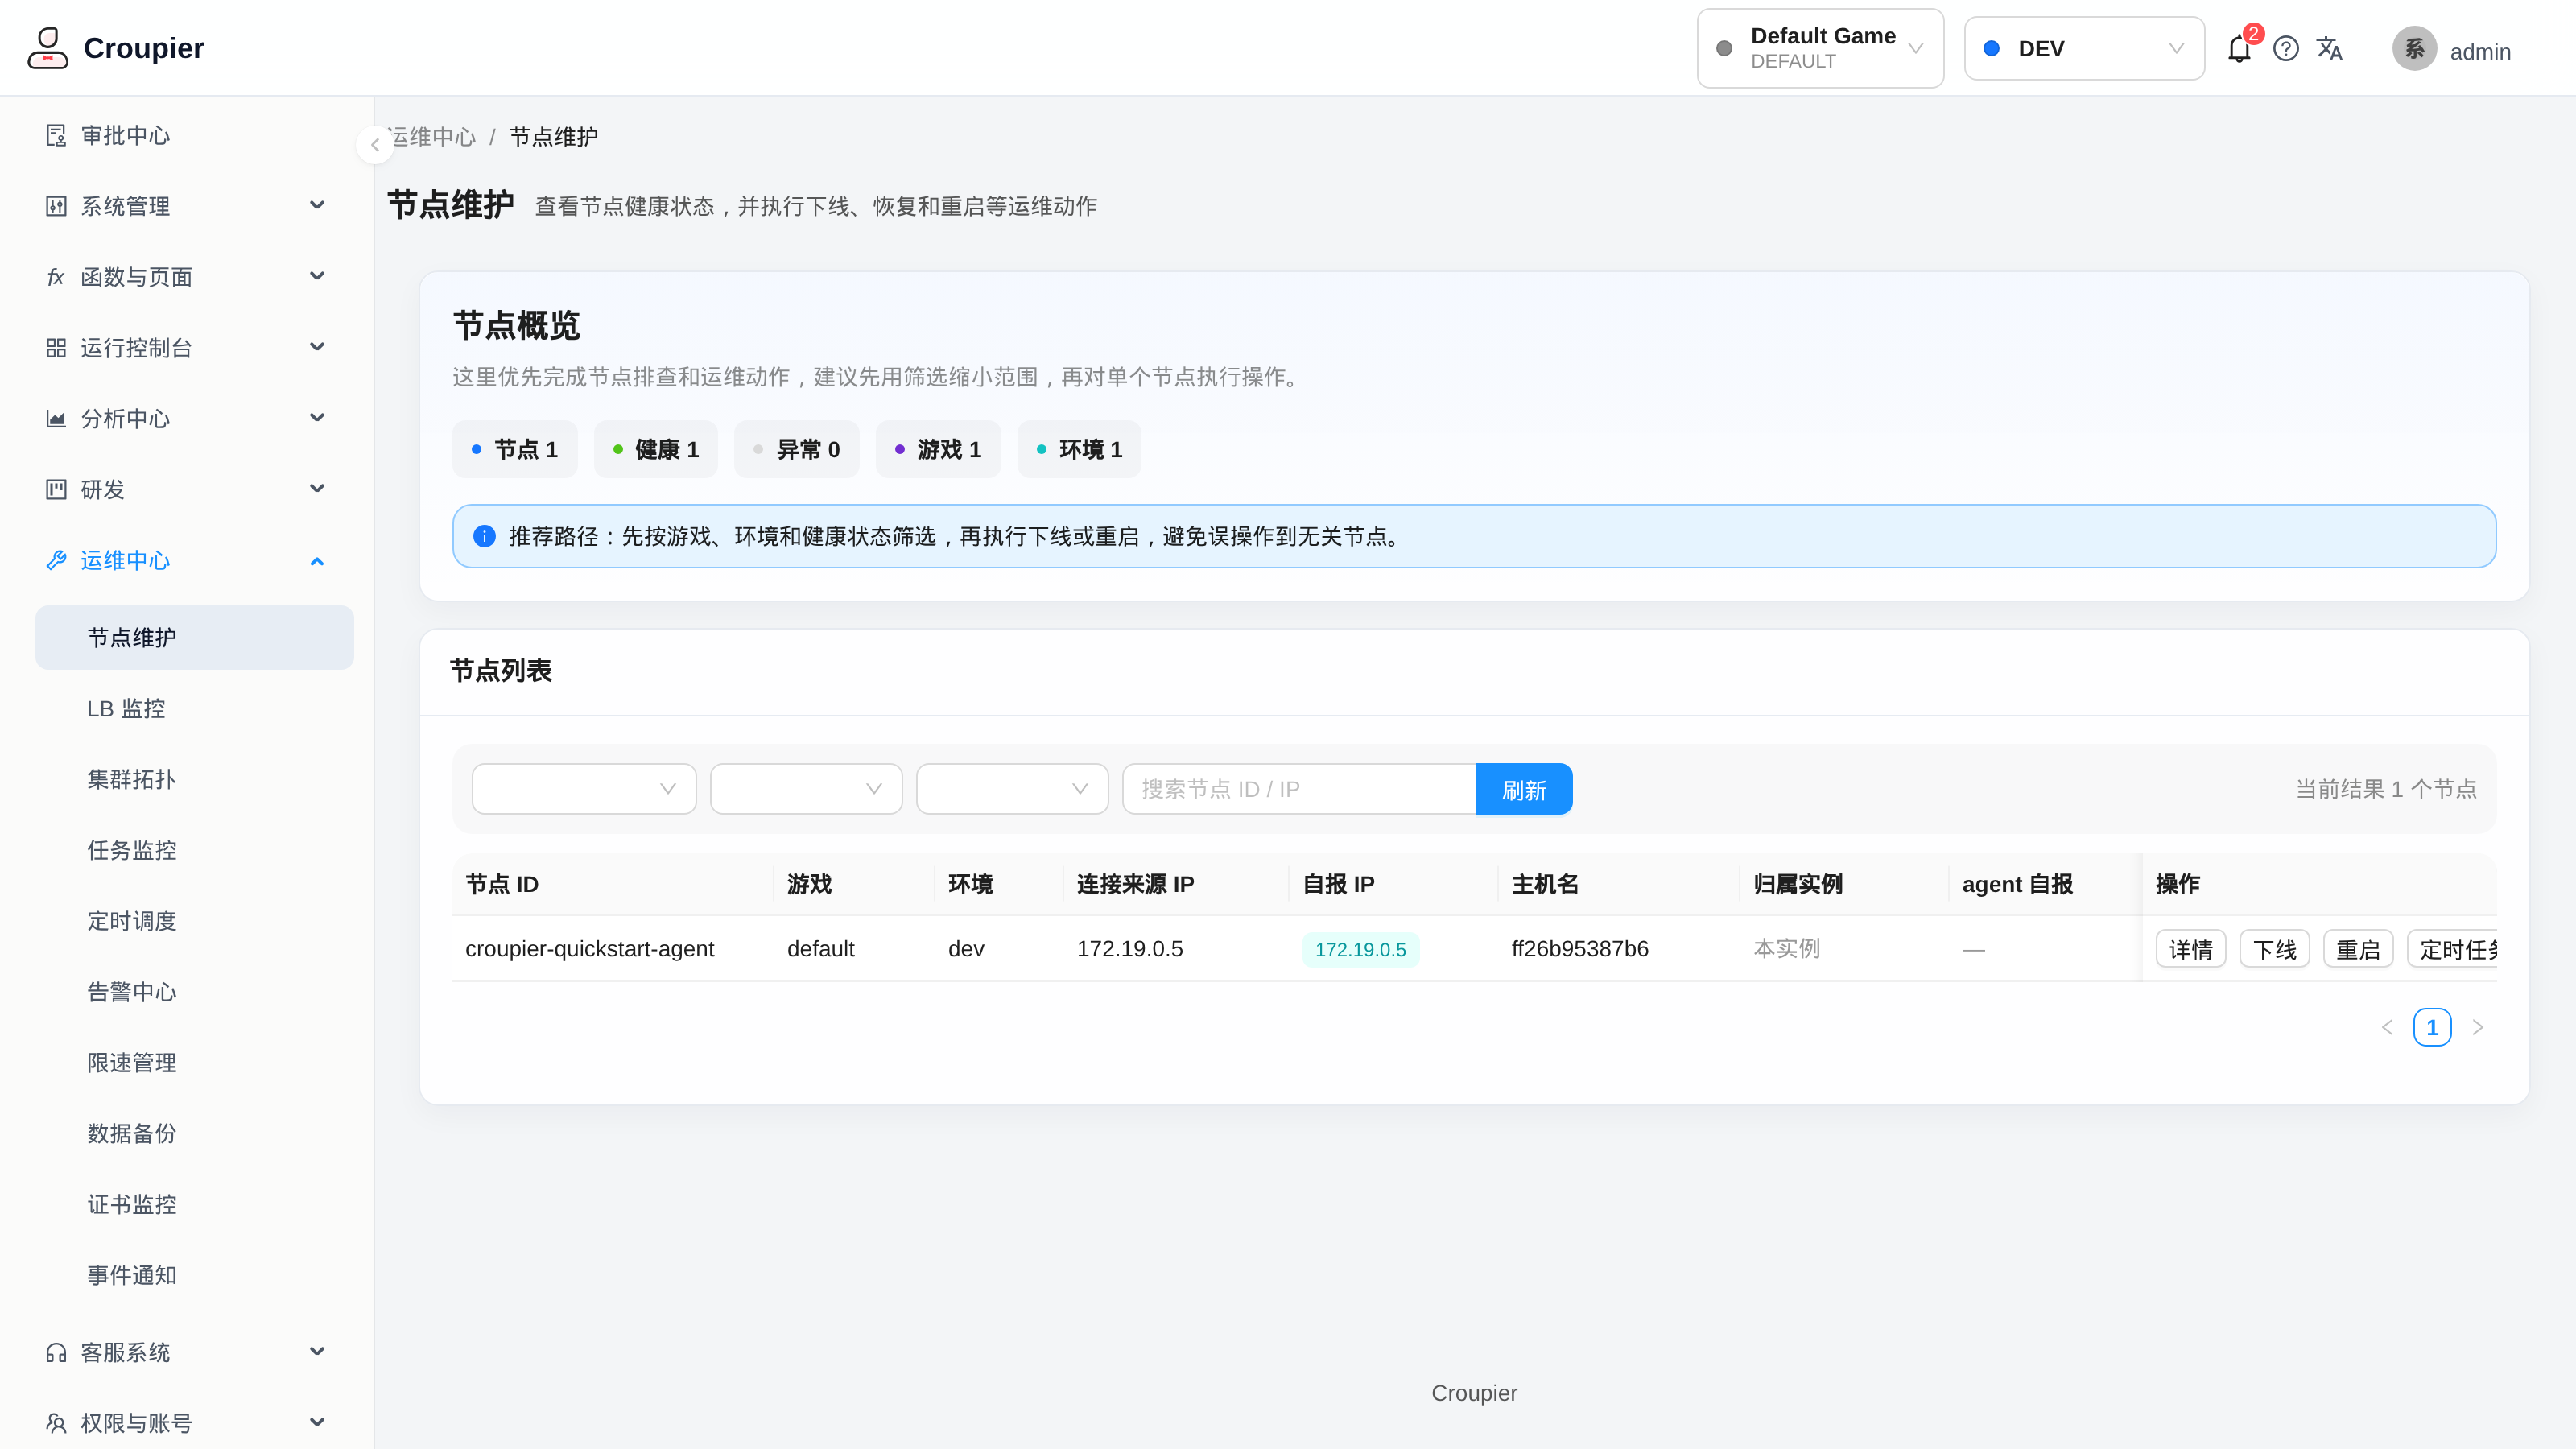Open the language translate icon
Image resolution: width=2576 pixels, height=1449 pixels.
[2330, 49]
